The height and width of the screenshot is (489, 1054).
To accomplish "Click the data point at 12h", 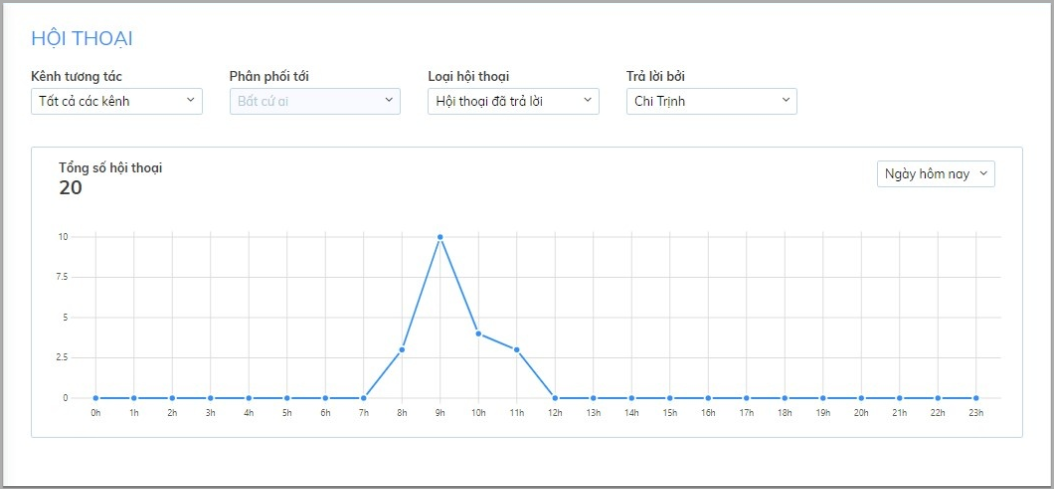I will click(555, 398).
